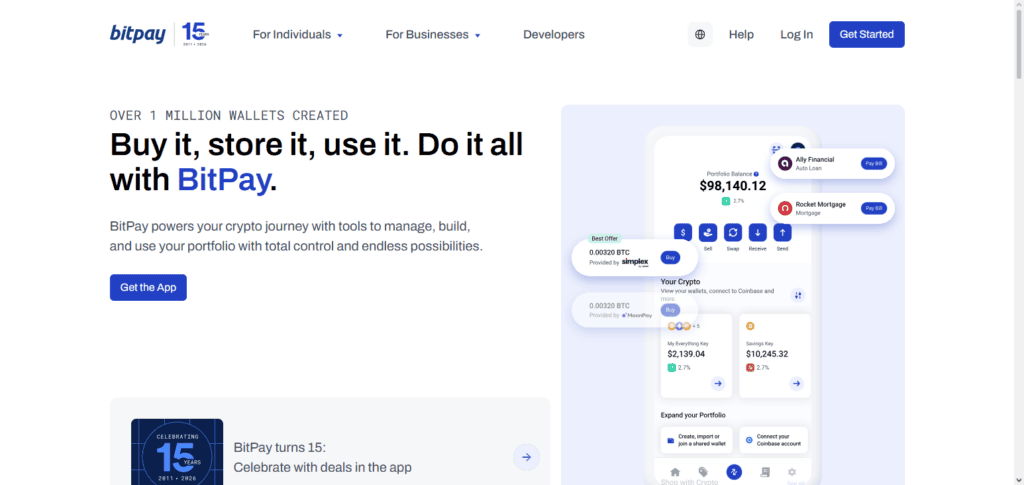Tap the Send up-arrow icon

click(x=782, y=232)
